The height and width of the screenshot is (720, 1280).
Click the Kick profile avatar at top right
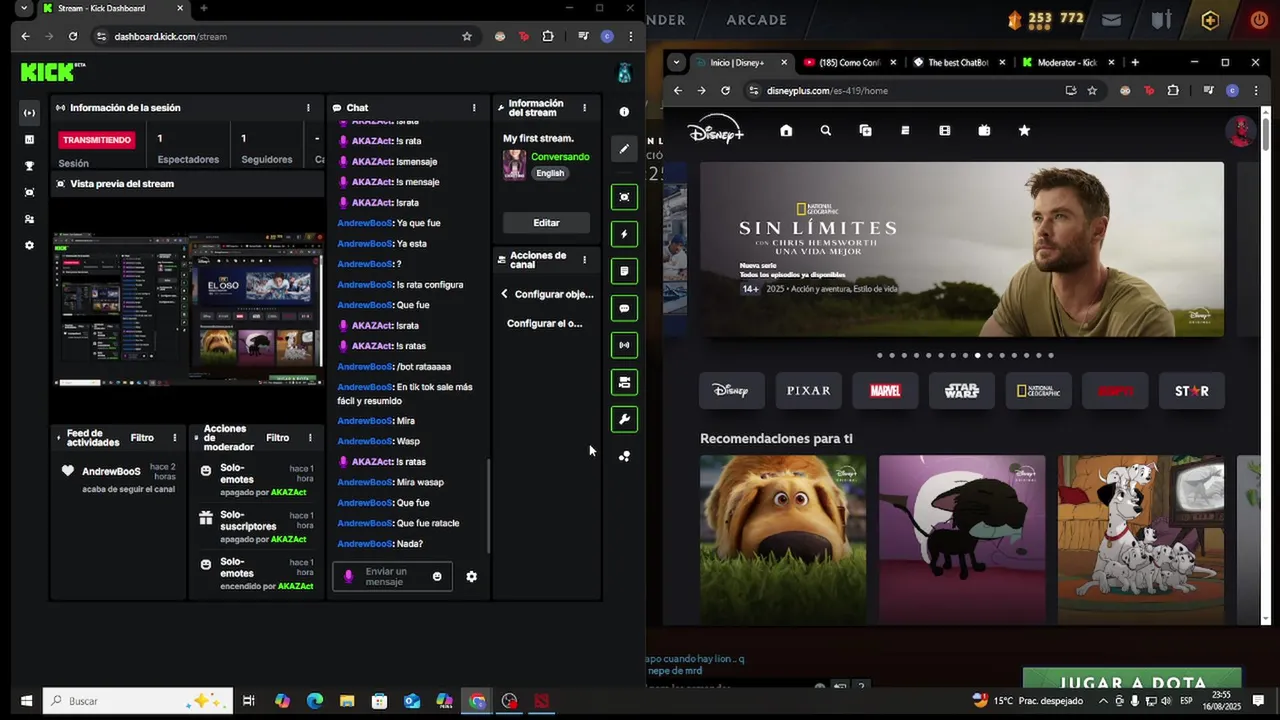[x=624, y=73]
